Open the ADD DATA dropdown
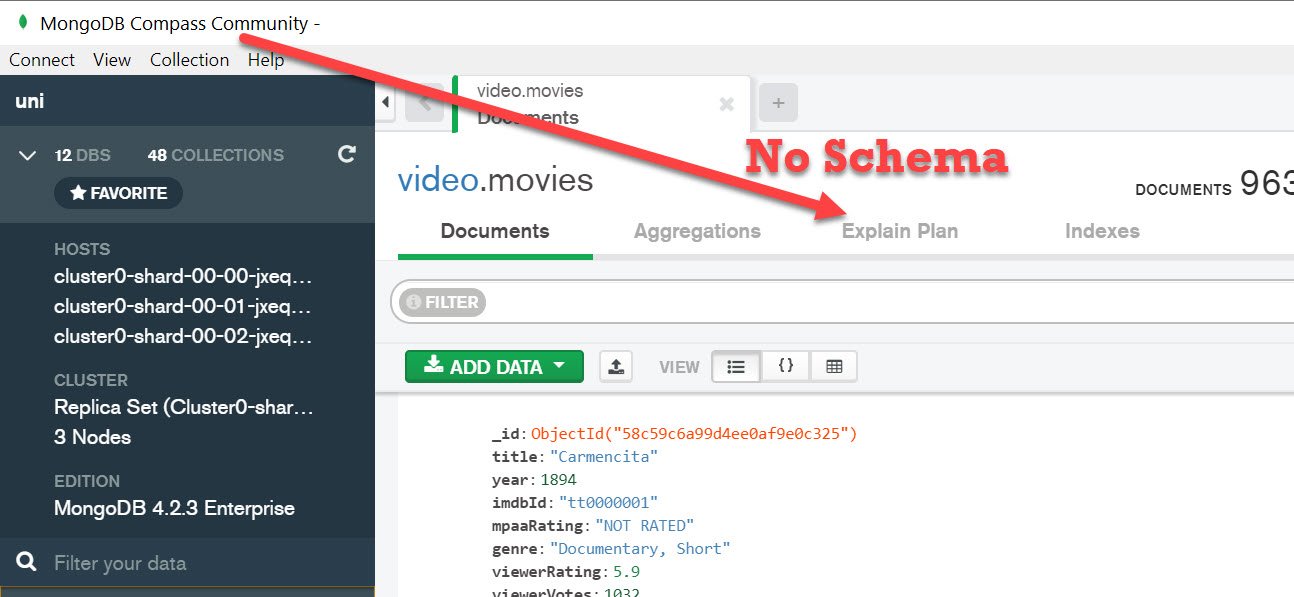Viewport: 1294px width, 597px height. click(494, 366)
